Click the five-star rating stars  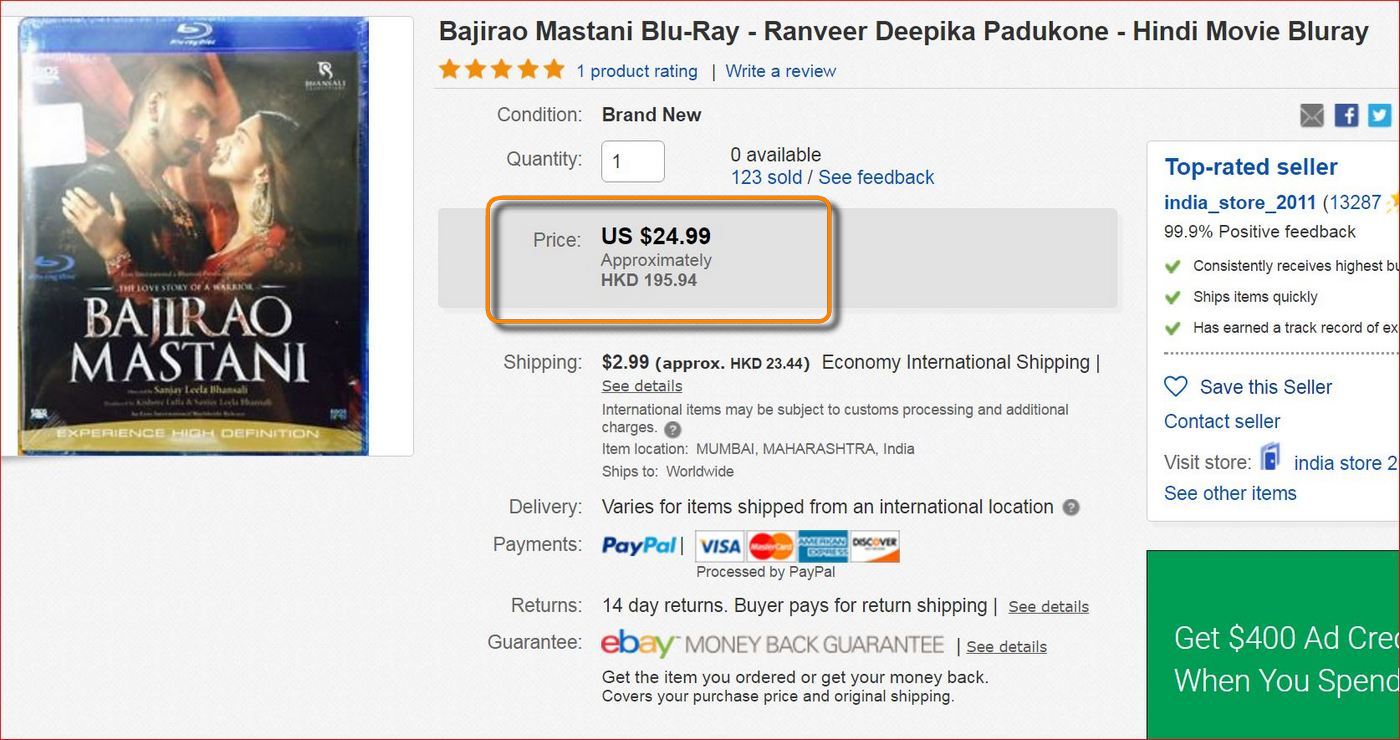[x=501, y=70]
